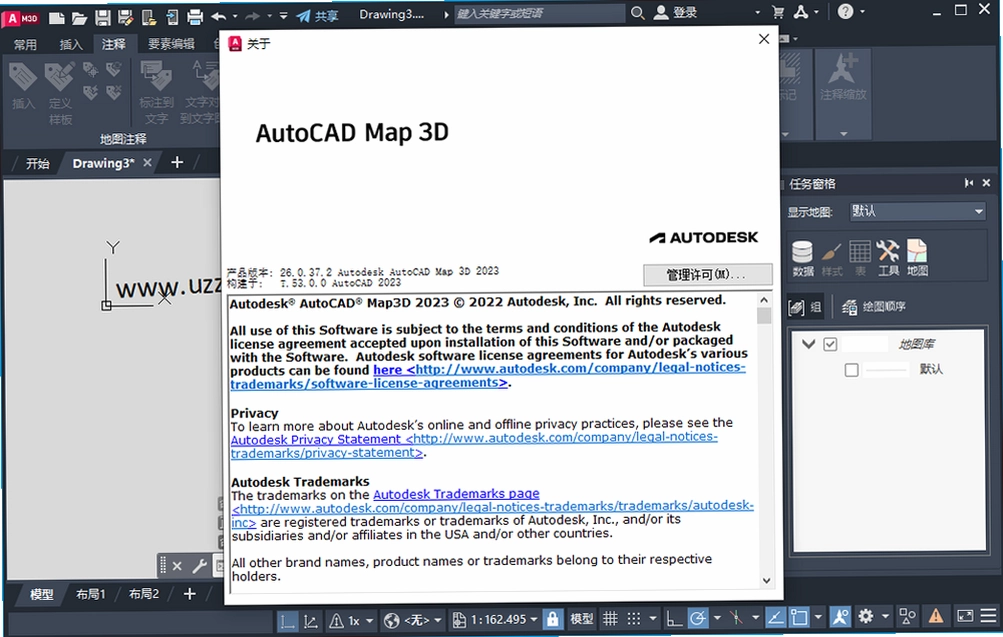
Task: Toggle the grid display in the status bar
Action: [x=611, y=618]
